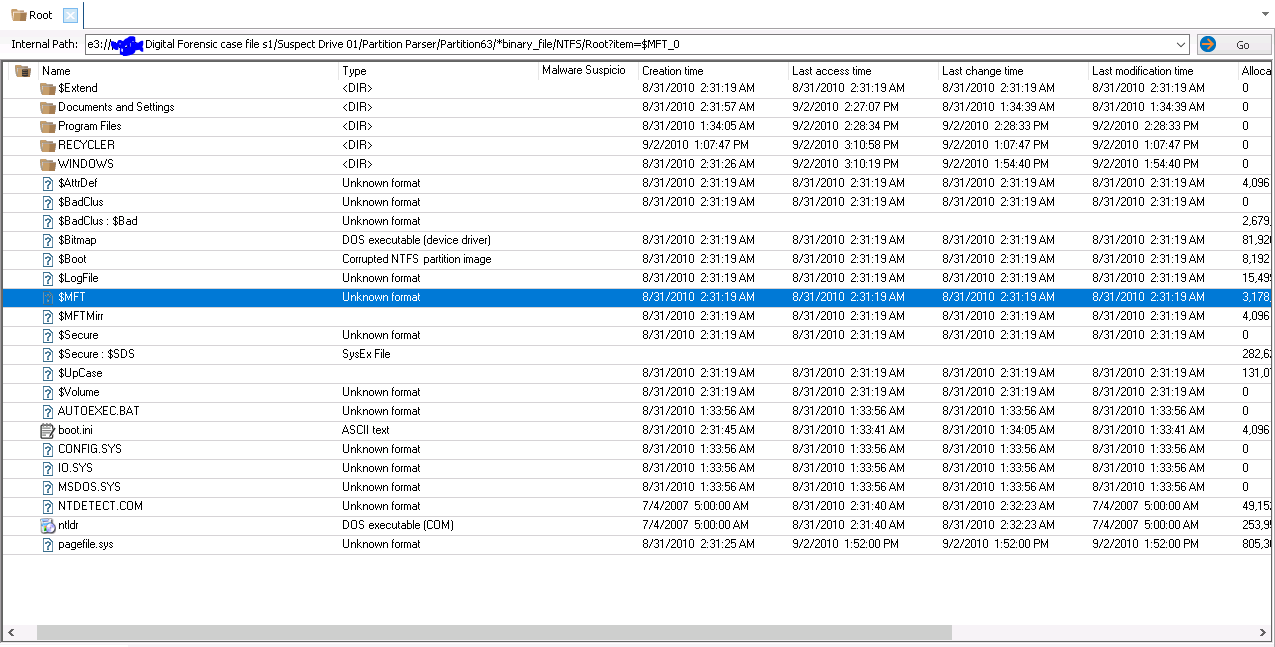Viewport: 1275px width, 647px height.
Task: Click the $UpCase file icon
Action: (47, 373)
